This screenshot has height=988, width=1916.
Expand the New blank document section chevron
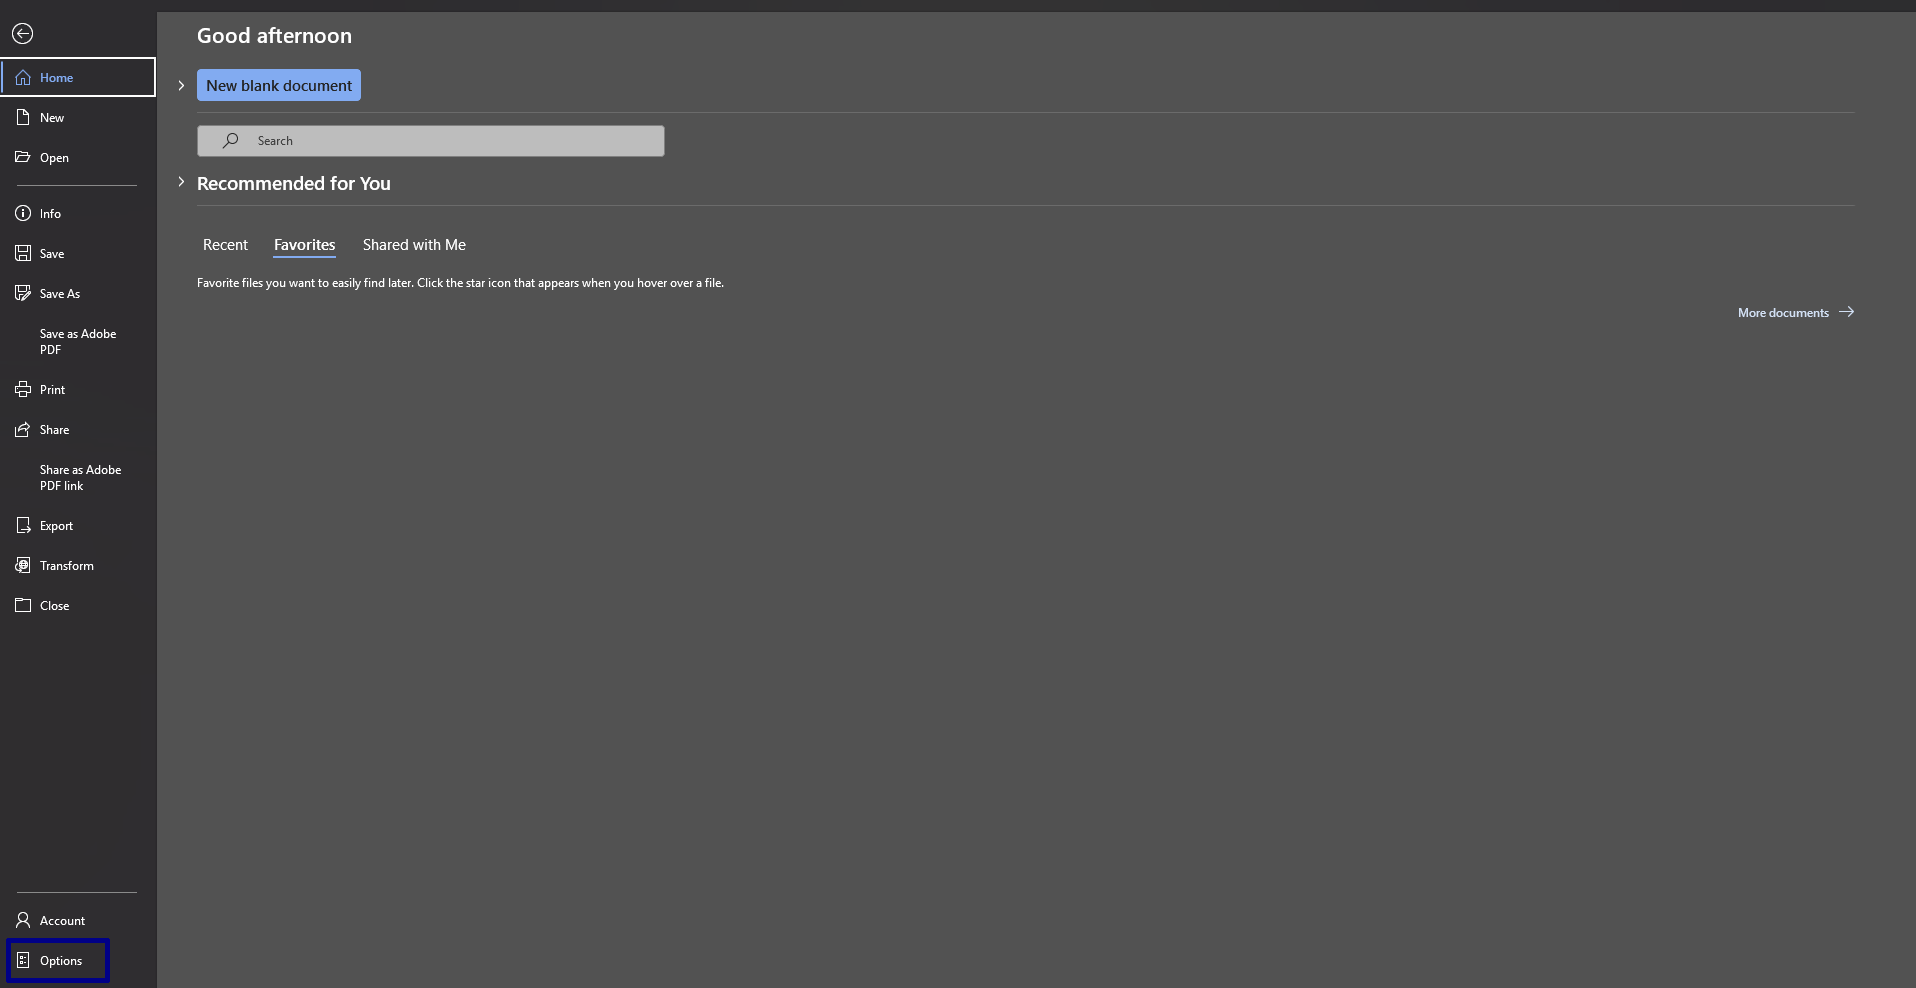click(181, 86)
